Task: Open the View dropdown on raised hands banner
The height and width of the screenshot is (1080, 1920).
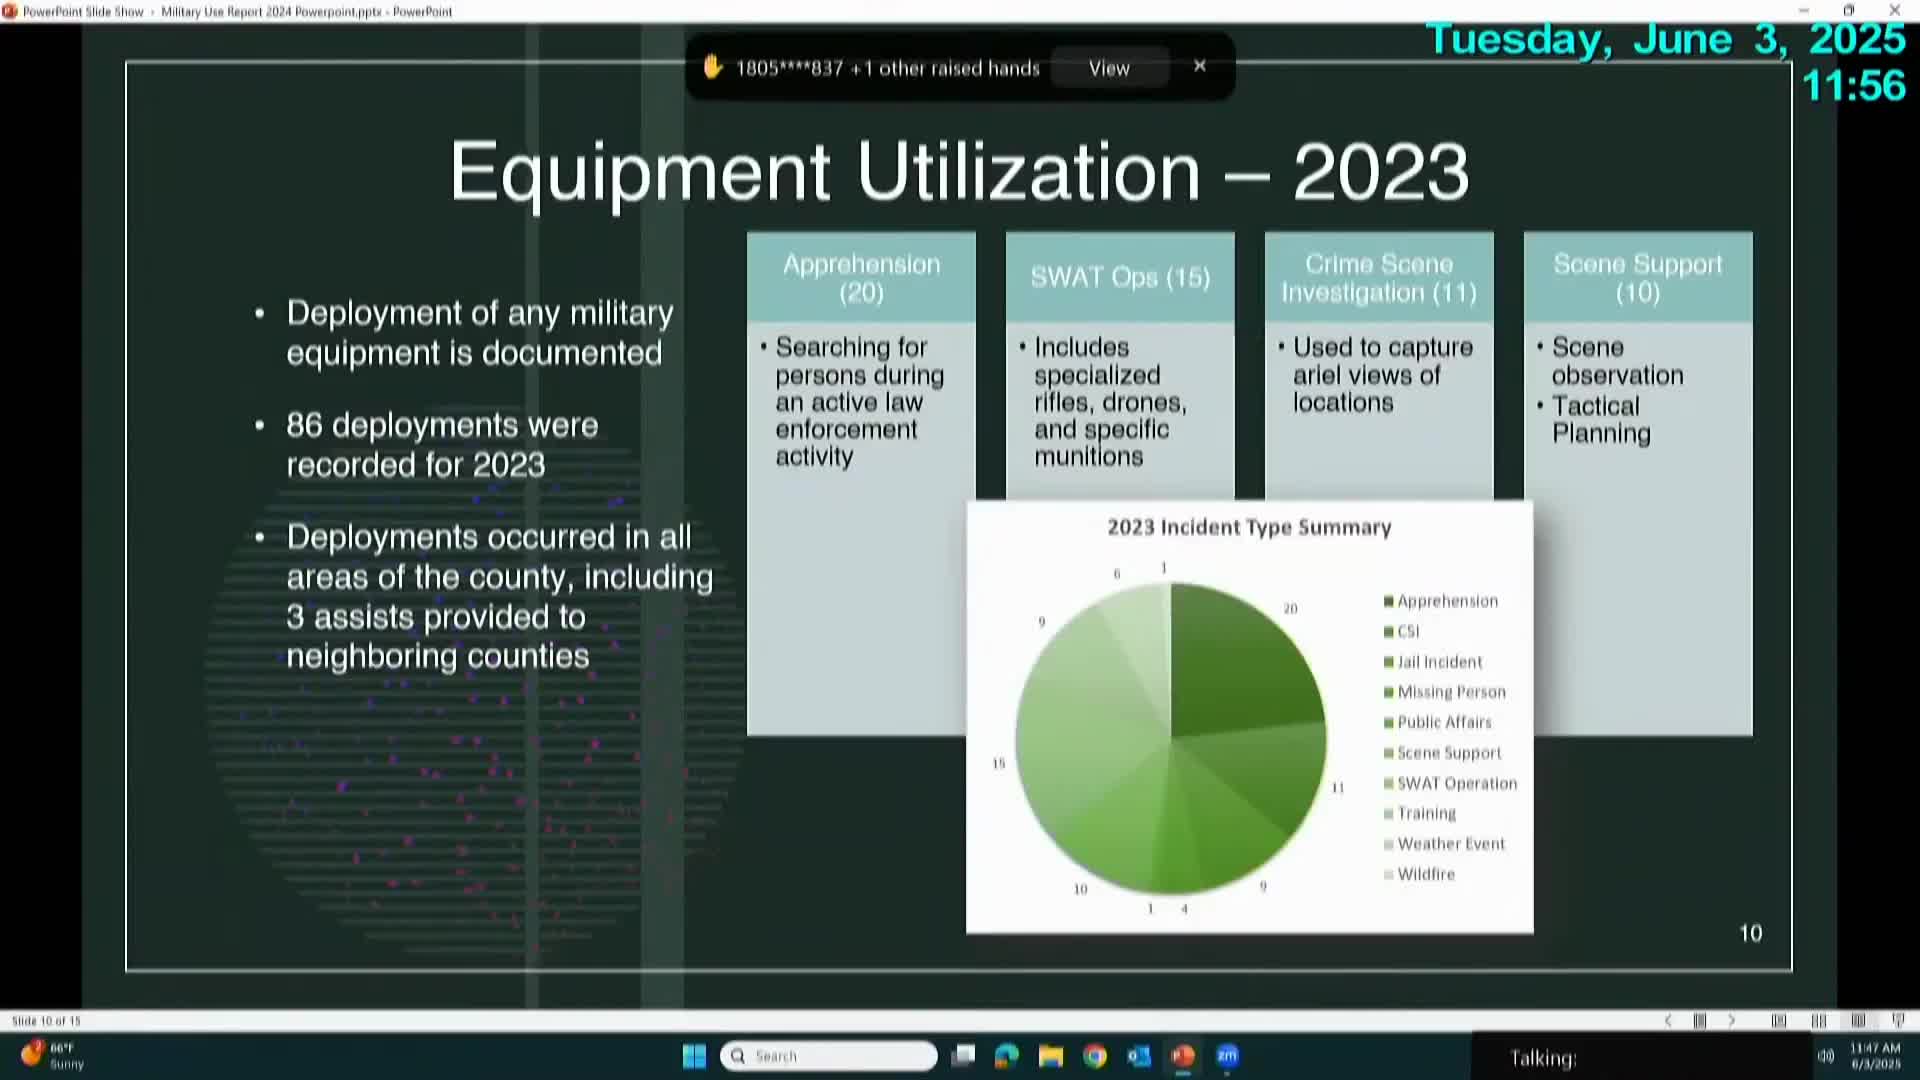Action: [x=1108, y=68]
